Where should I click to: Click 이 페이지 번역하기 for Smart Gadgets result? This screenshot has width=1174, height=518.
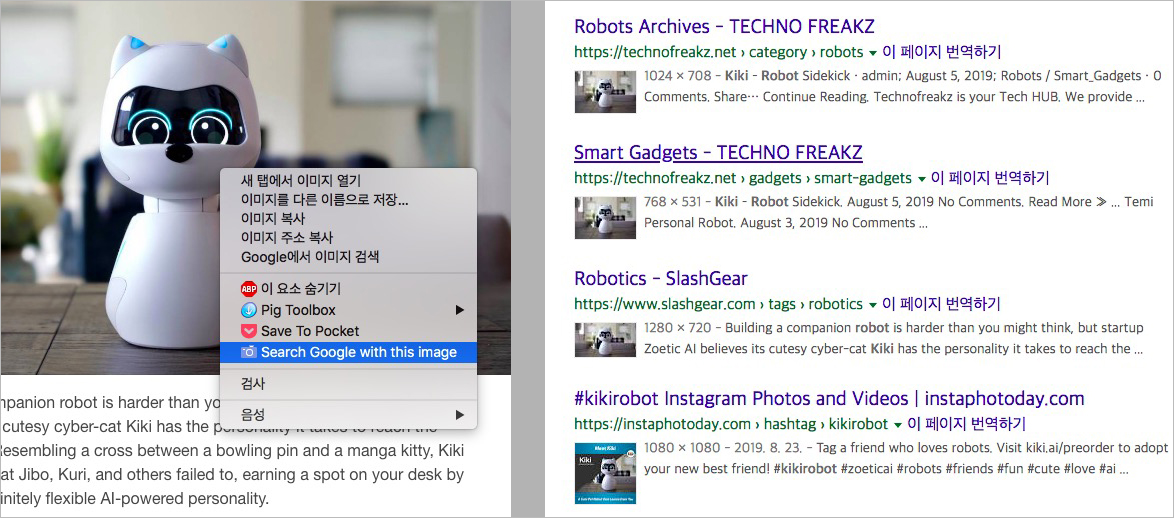coord(989,178)
